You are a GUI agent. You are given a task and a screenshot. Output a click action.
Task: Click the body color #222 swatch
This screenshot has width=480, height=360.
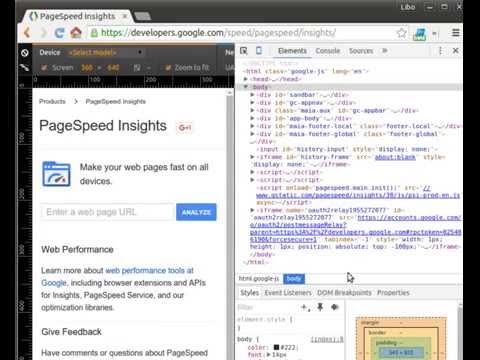[x=276, y=347]
